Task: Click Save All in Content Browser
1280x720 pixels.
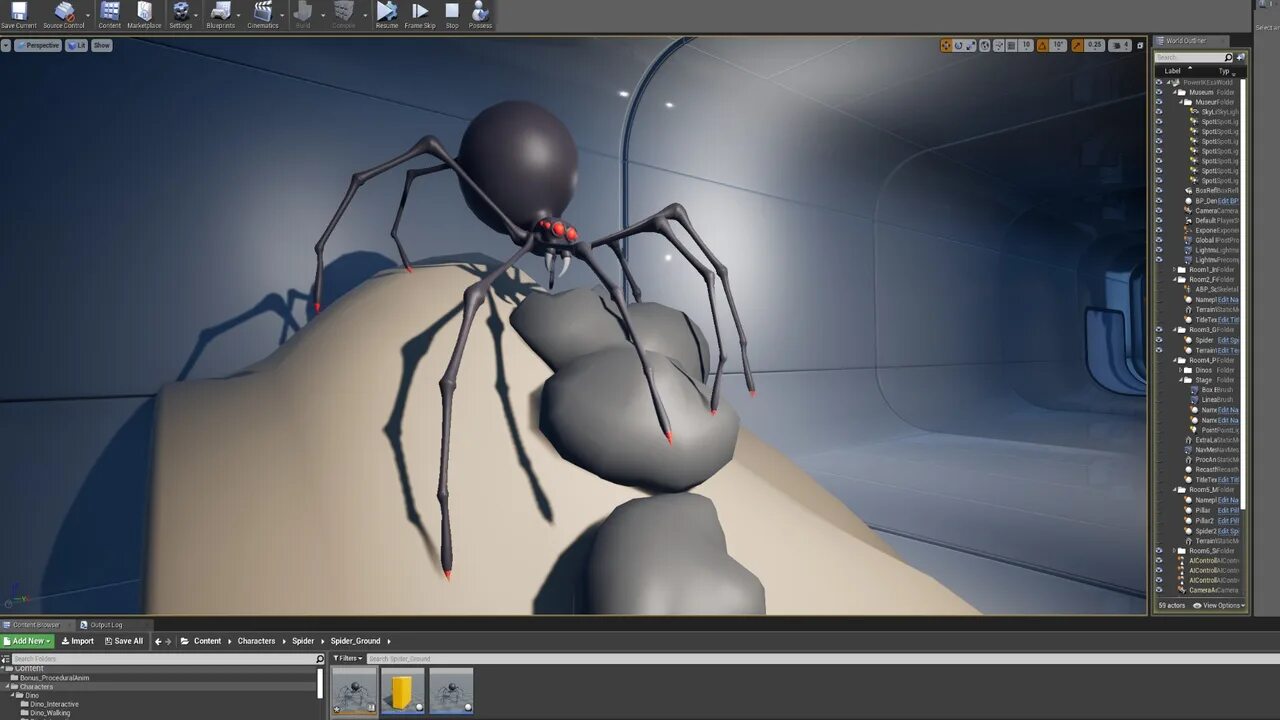Action: 124,641
